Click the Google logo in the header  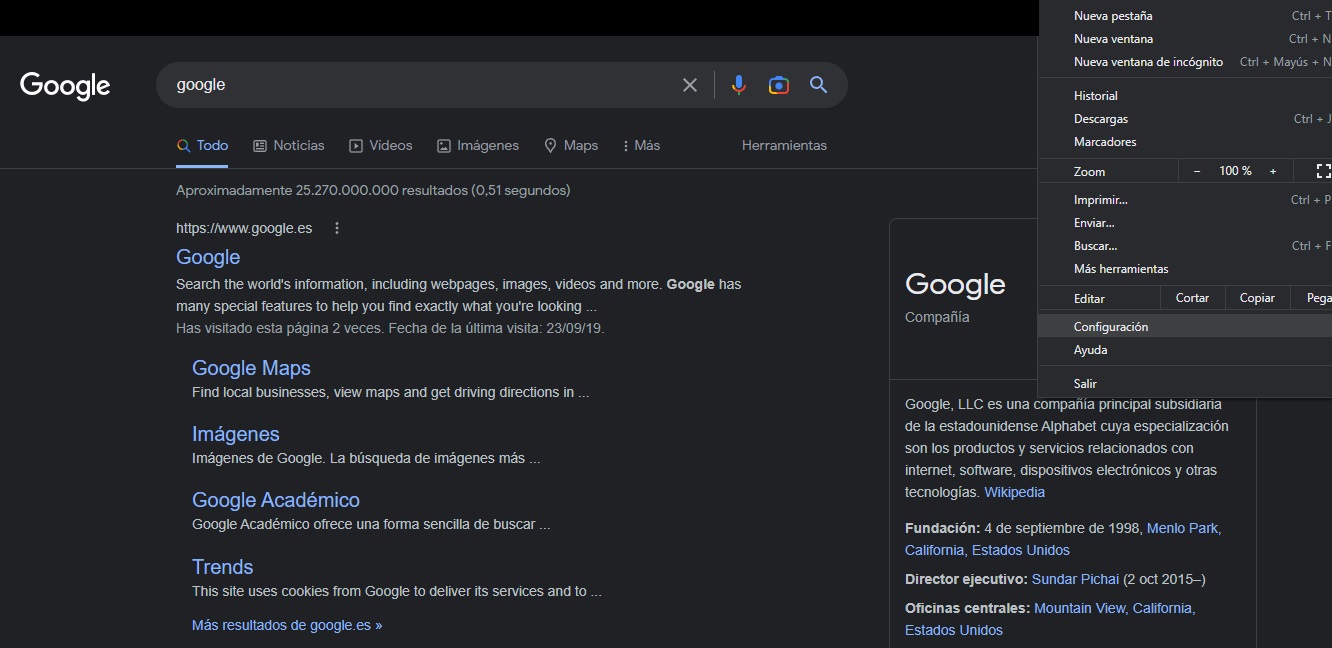65,86
